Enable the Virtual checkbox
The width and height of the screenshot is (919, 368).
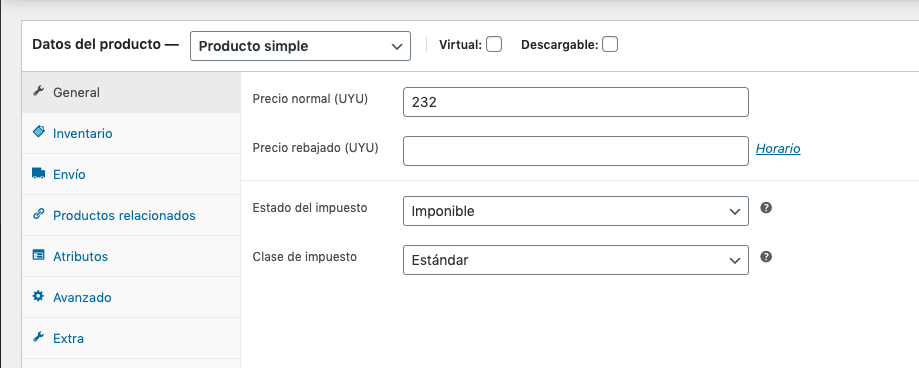tap(494, 45)
